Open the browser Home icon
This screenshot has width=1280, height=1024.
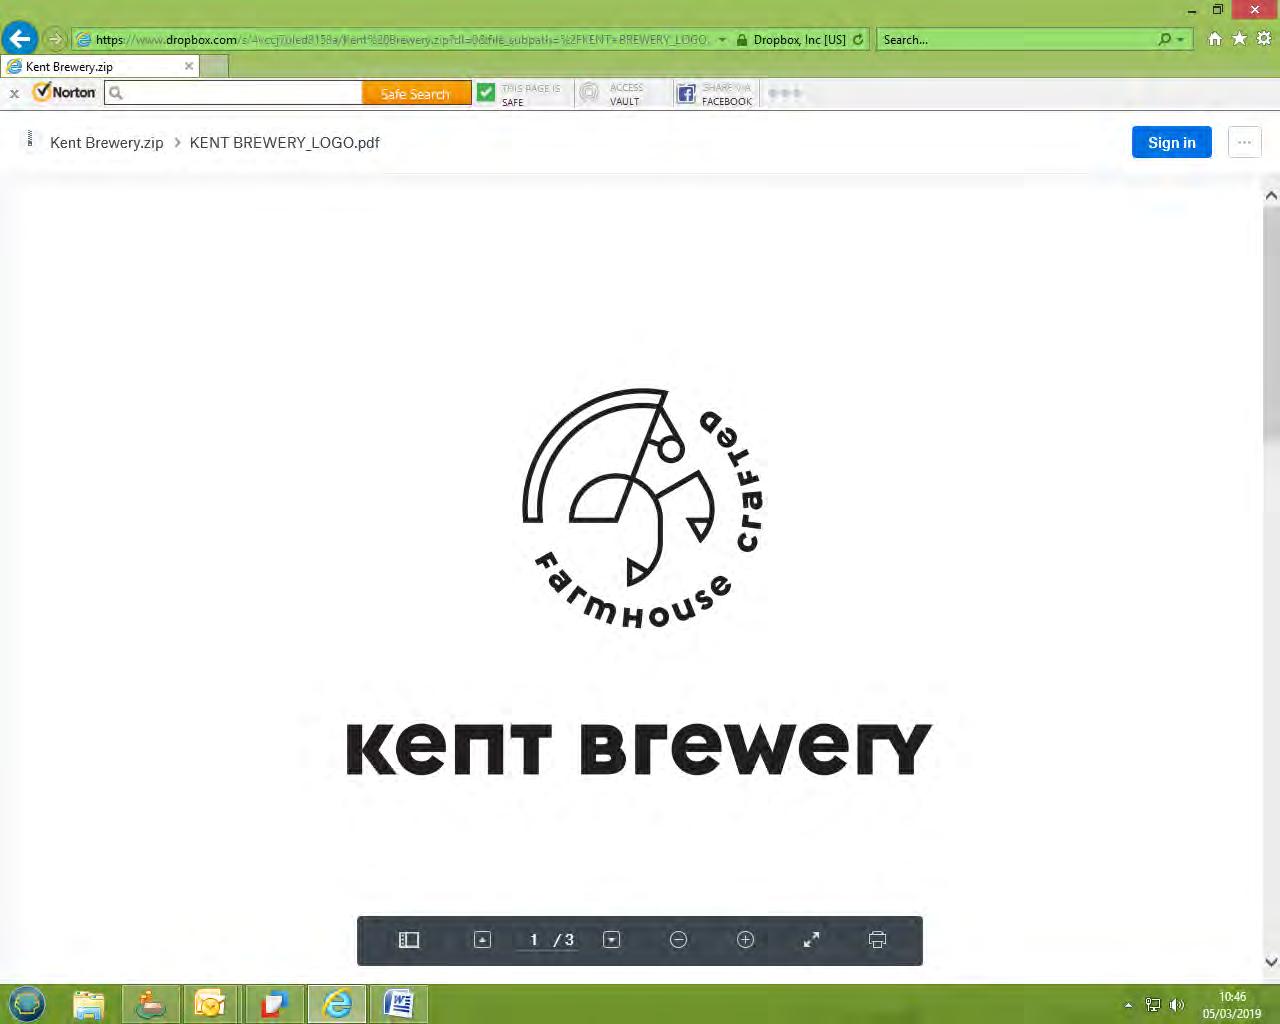click(1215, 39)
